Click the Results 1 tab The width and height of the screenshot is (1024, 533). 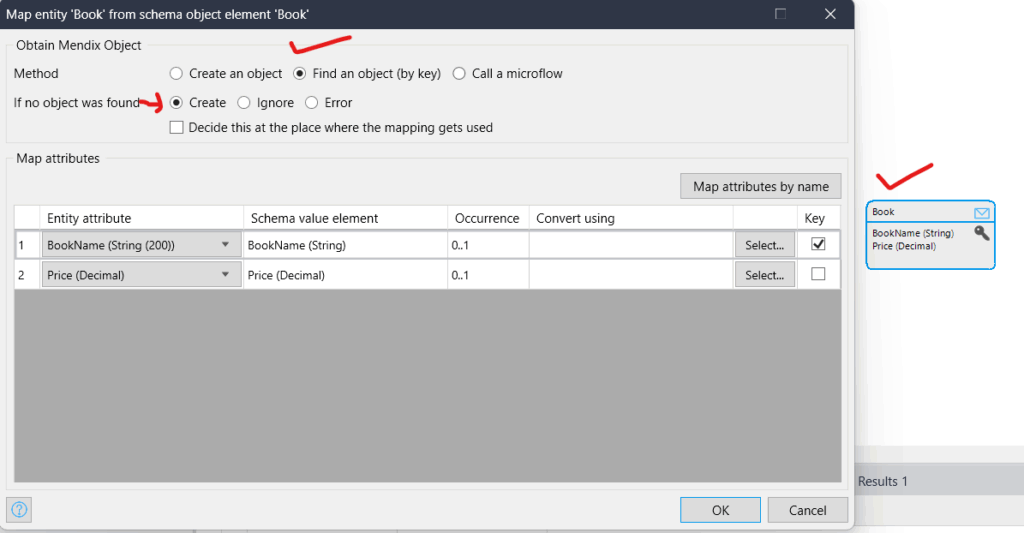tap(883, 481)
